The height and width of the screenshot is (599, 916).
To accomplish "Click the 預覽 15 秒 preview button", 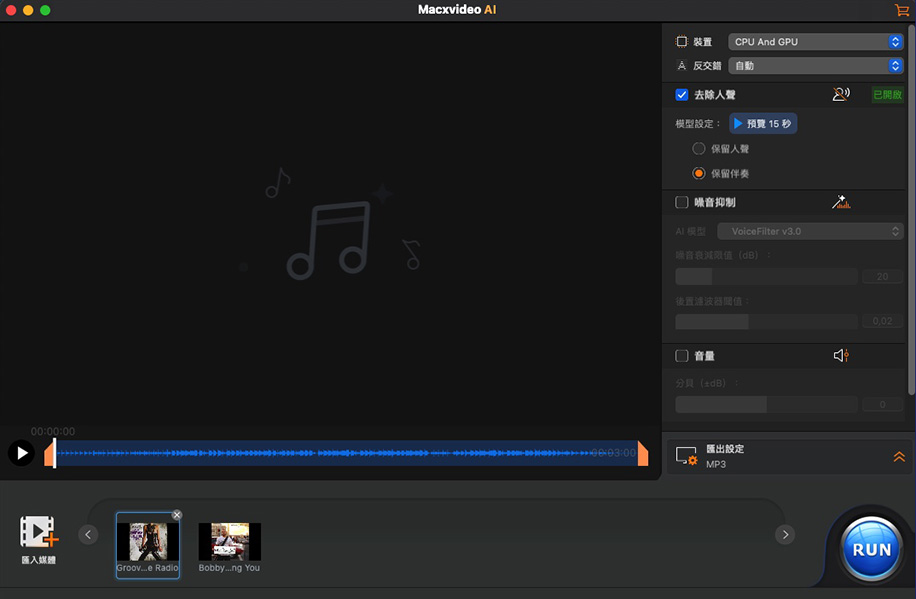I will (763, 123).
